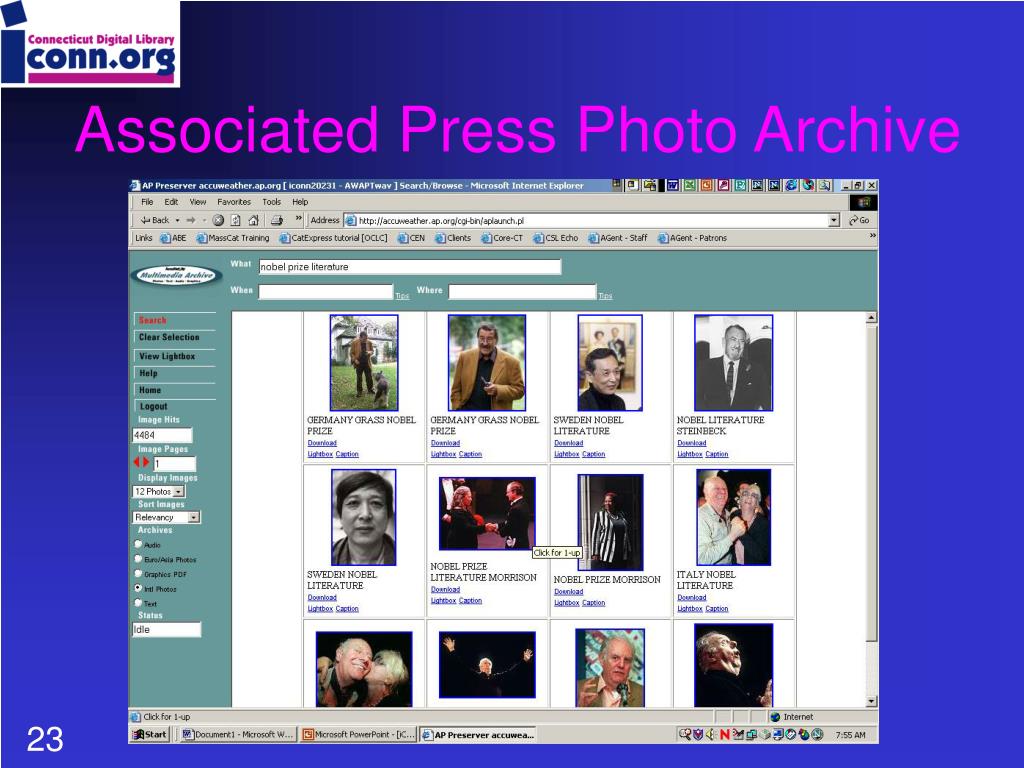Click the Back arrow in the browser toolbar
Viewport: 1024px width, 768px height.
(155, 220)
